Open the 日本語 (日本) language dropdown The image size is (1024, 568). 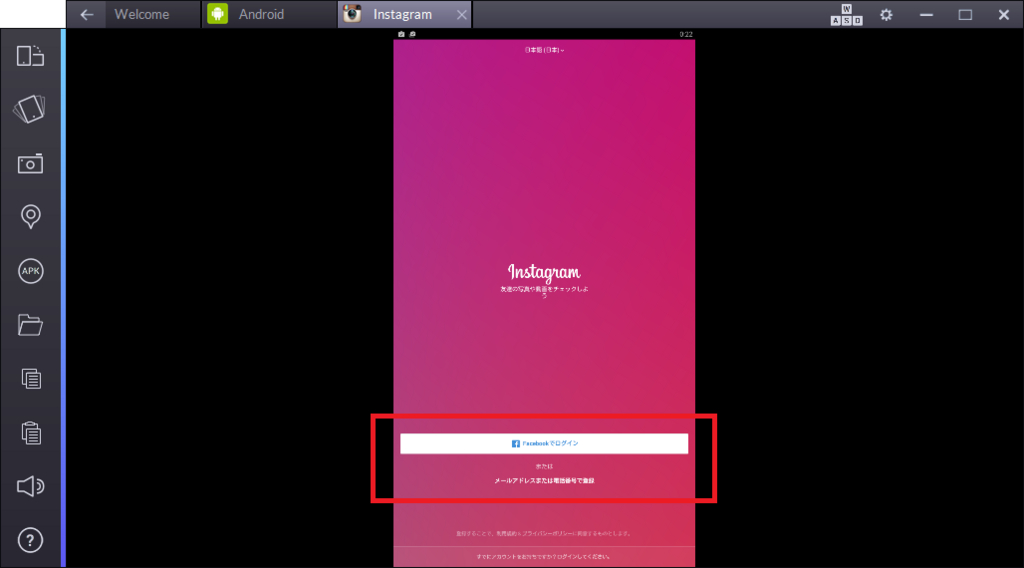(x=544, y=50)
